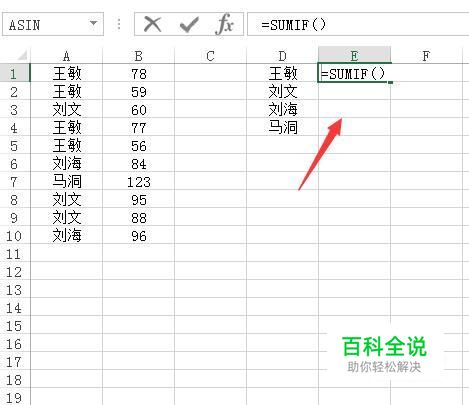Click cell B6 with value 84
The width and height of the screenshot is (469, 405).
tap(138, 163)
